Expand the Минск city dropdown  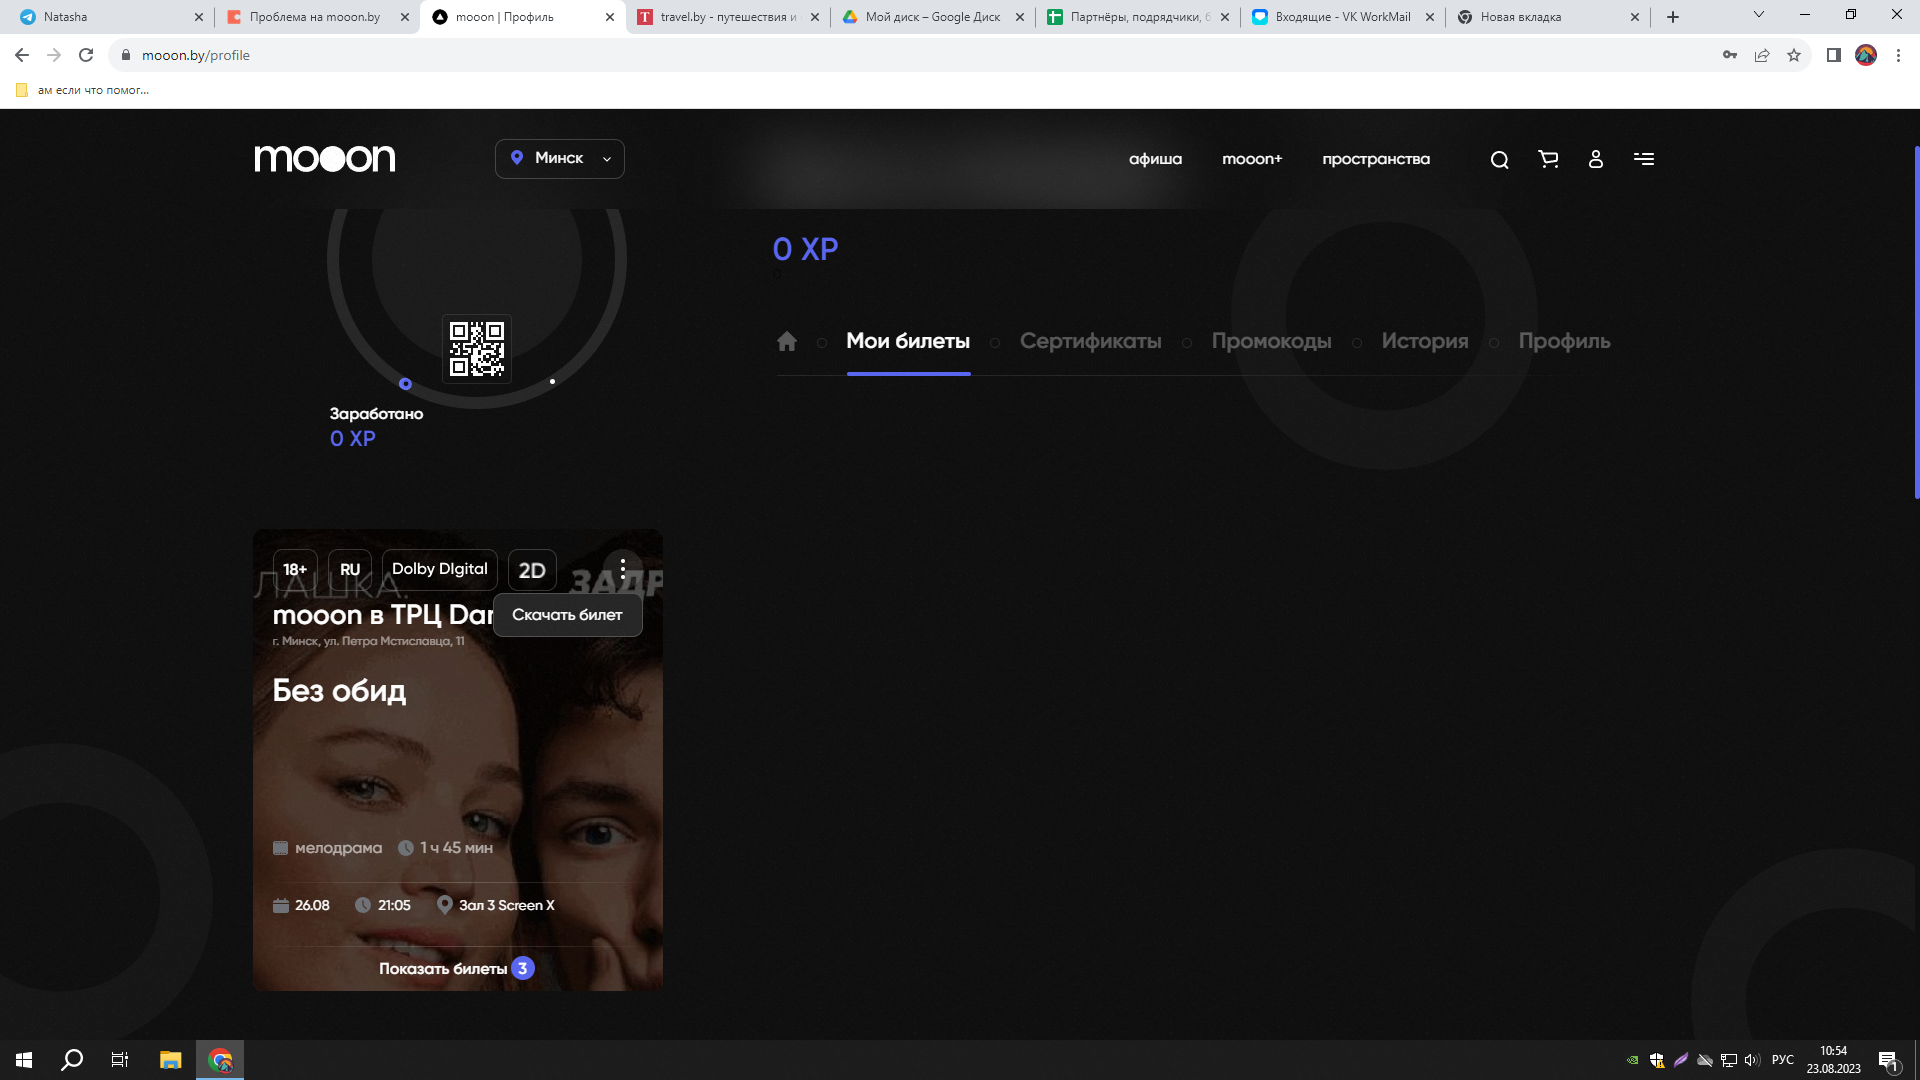click(x=560, y=159)
